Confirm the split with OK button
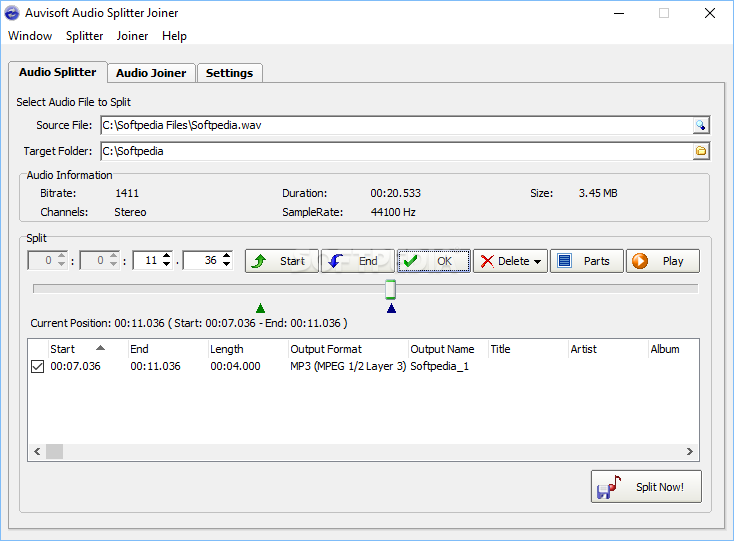Screen dimensions: 734x541 tap(434, 261)
